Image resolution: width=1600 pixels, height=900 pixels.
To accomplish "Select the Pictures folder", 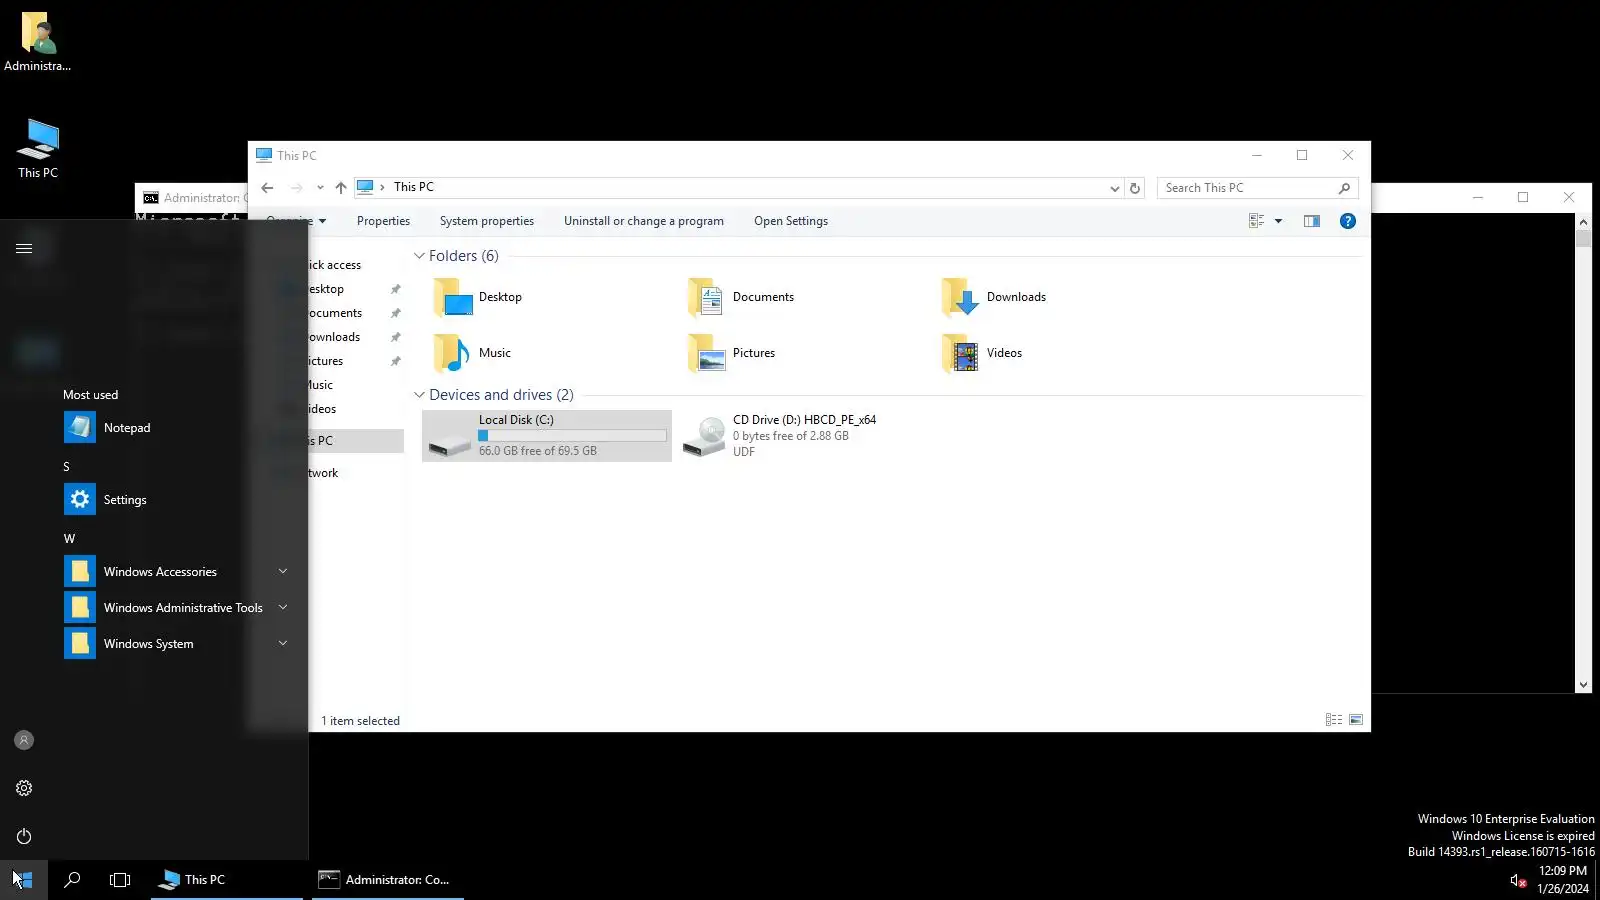I will (731, 353).
